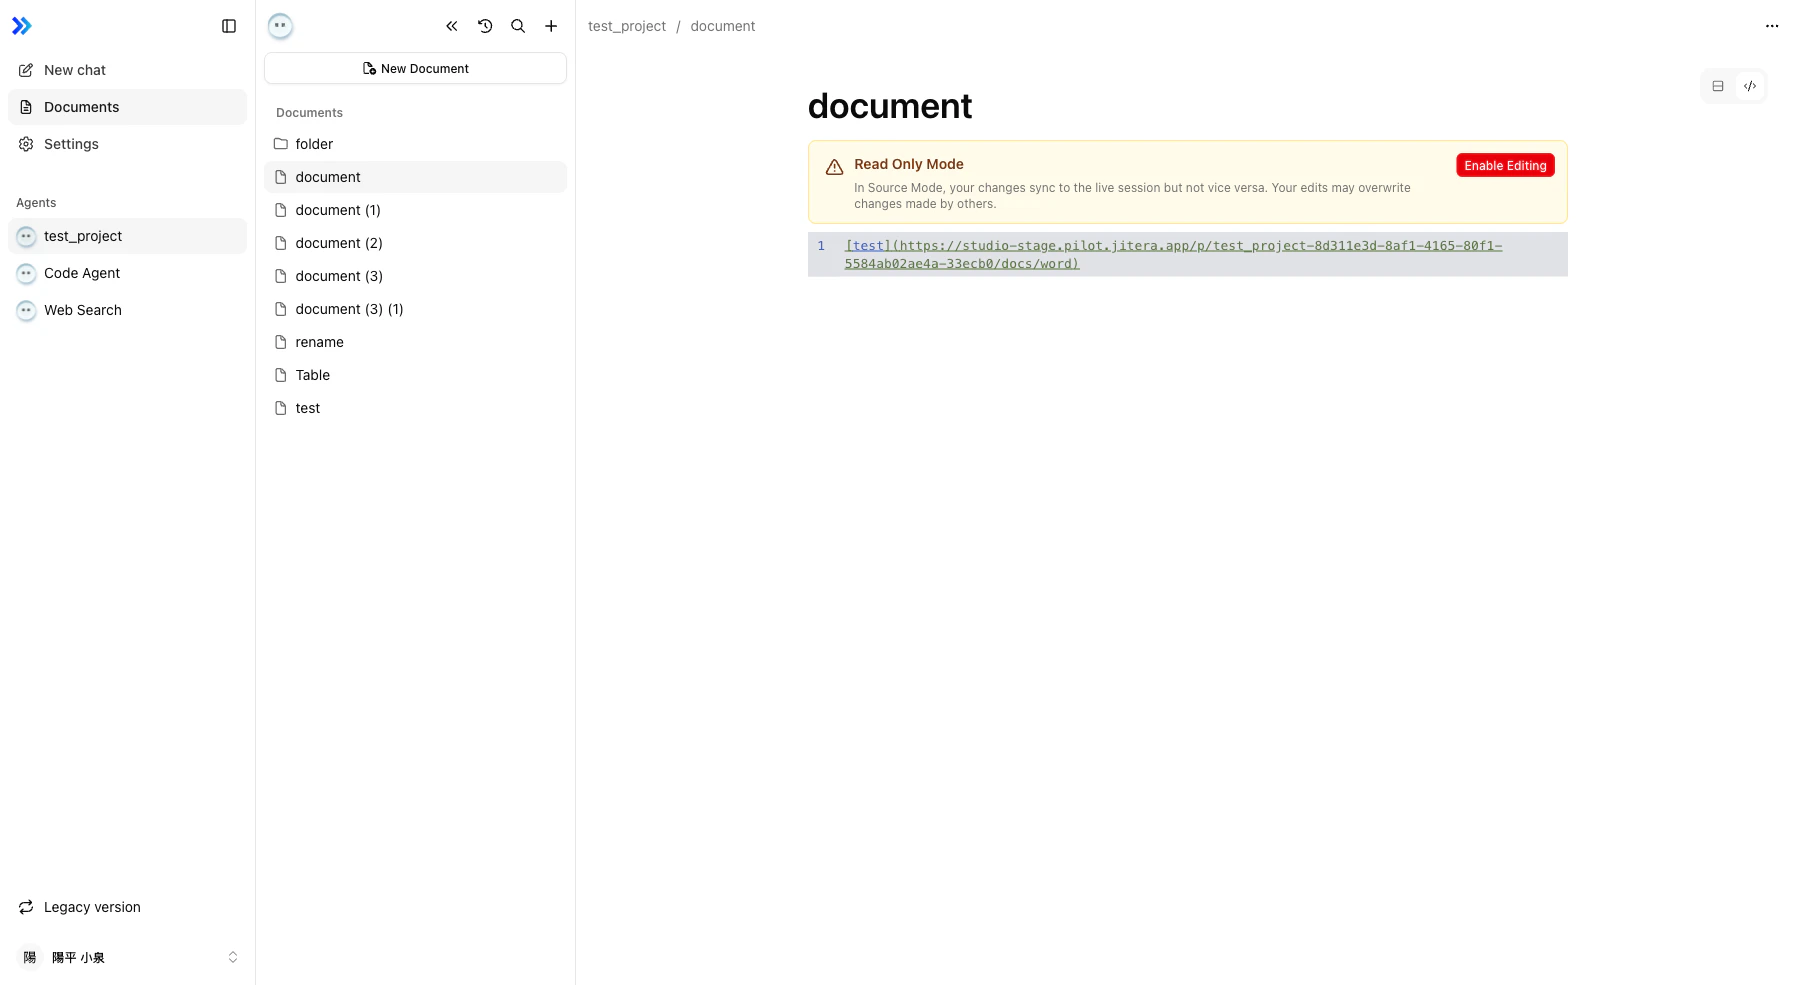Select the Code Agent
This screenshot has height=985, width=1800.
[127, 273]
